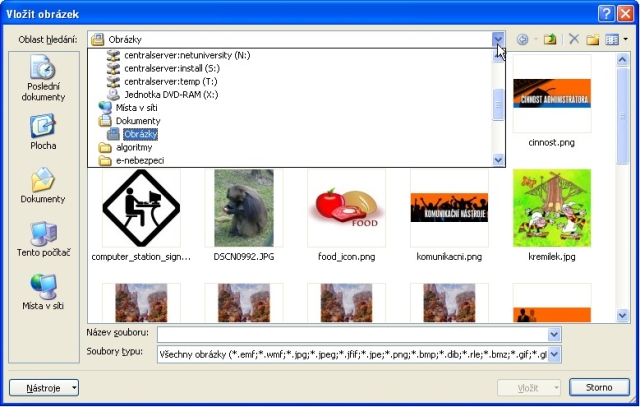Click the Delete (X) toolbar icon
This screenshot has width=640, height=407.
click(574, 39)
